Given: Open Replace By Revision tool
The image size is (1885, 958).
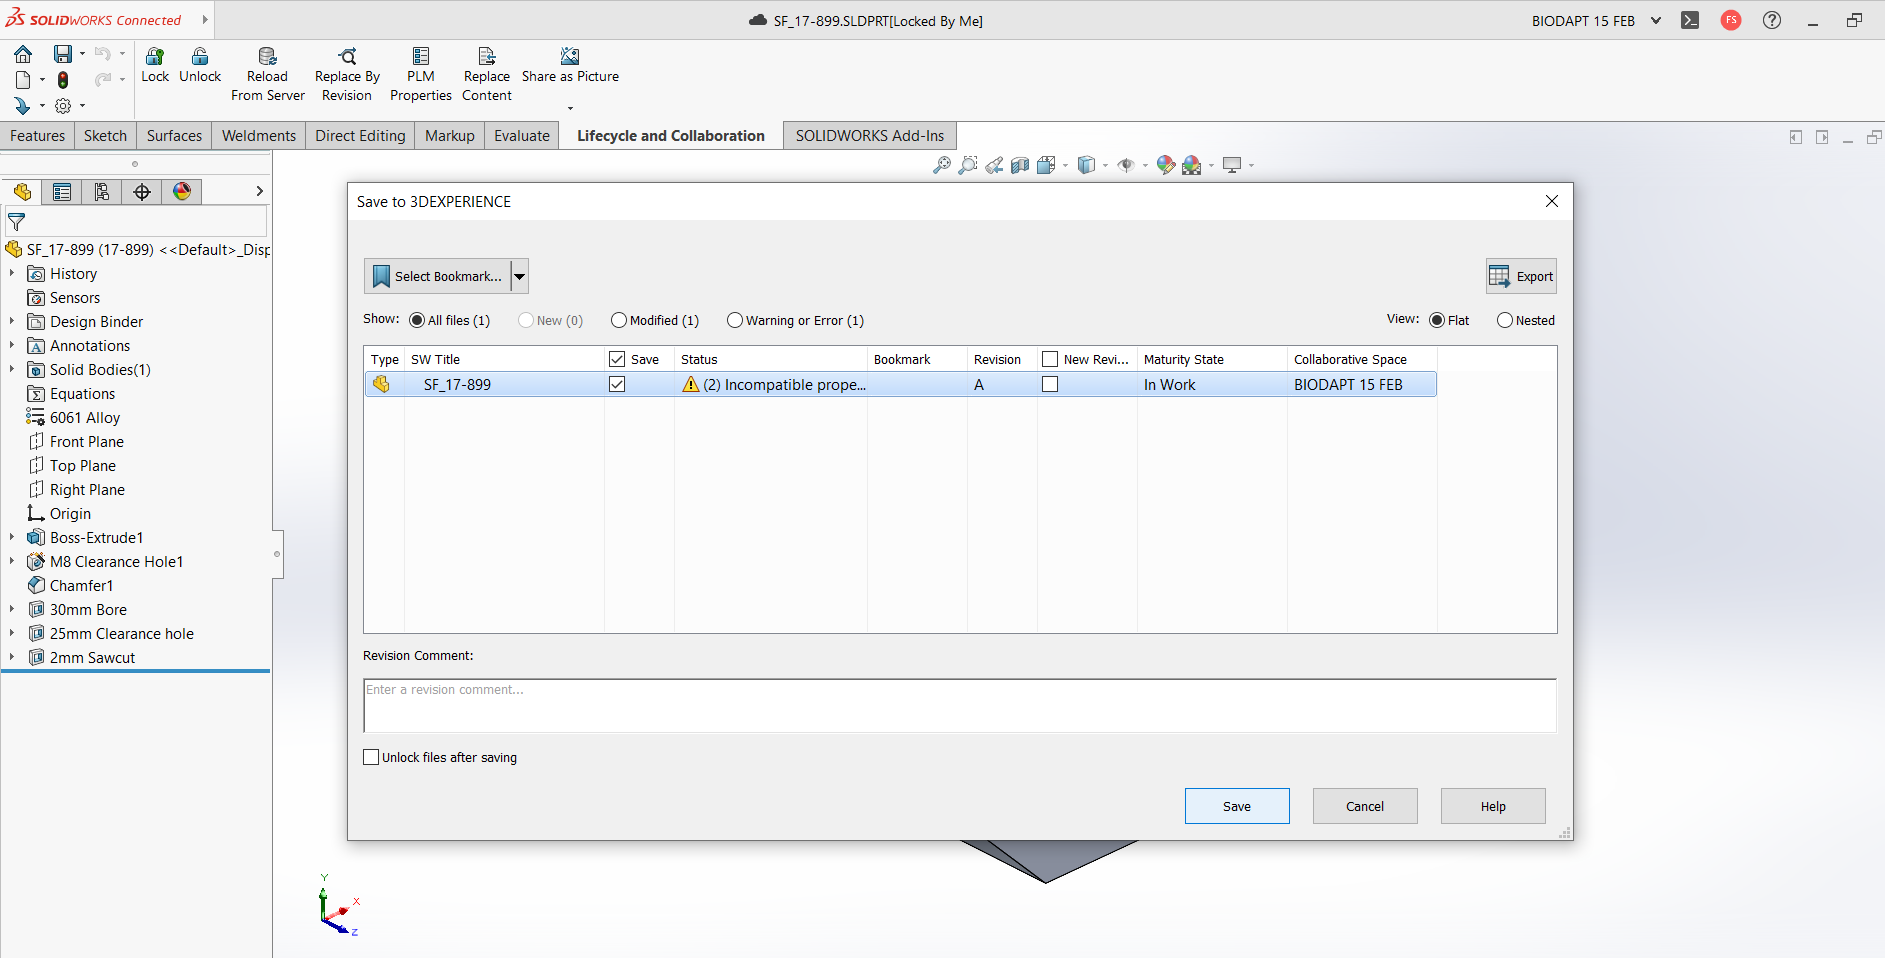Looking at the screenshot, I should pyautogui.click(x=347, y=74).
